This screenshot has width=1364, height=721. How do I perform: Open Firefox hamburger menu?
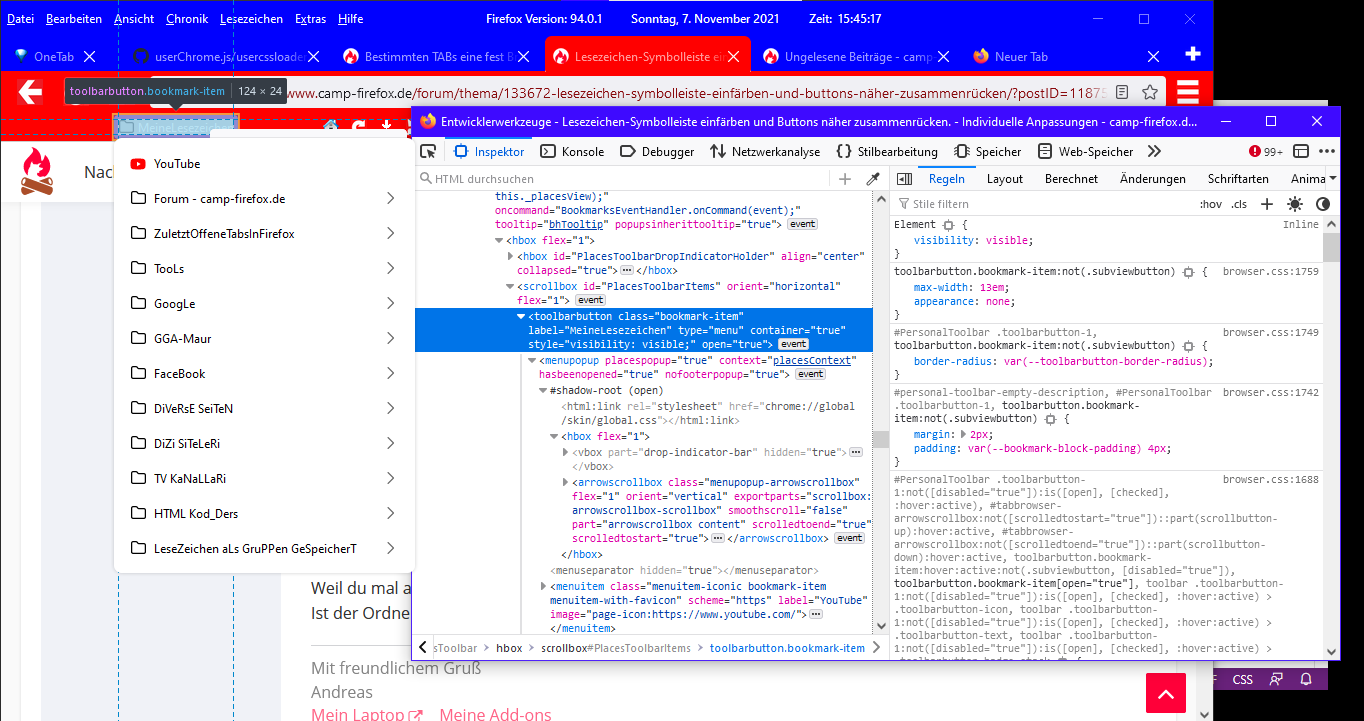tap(1187, 93)
